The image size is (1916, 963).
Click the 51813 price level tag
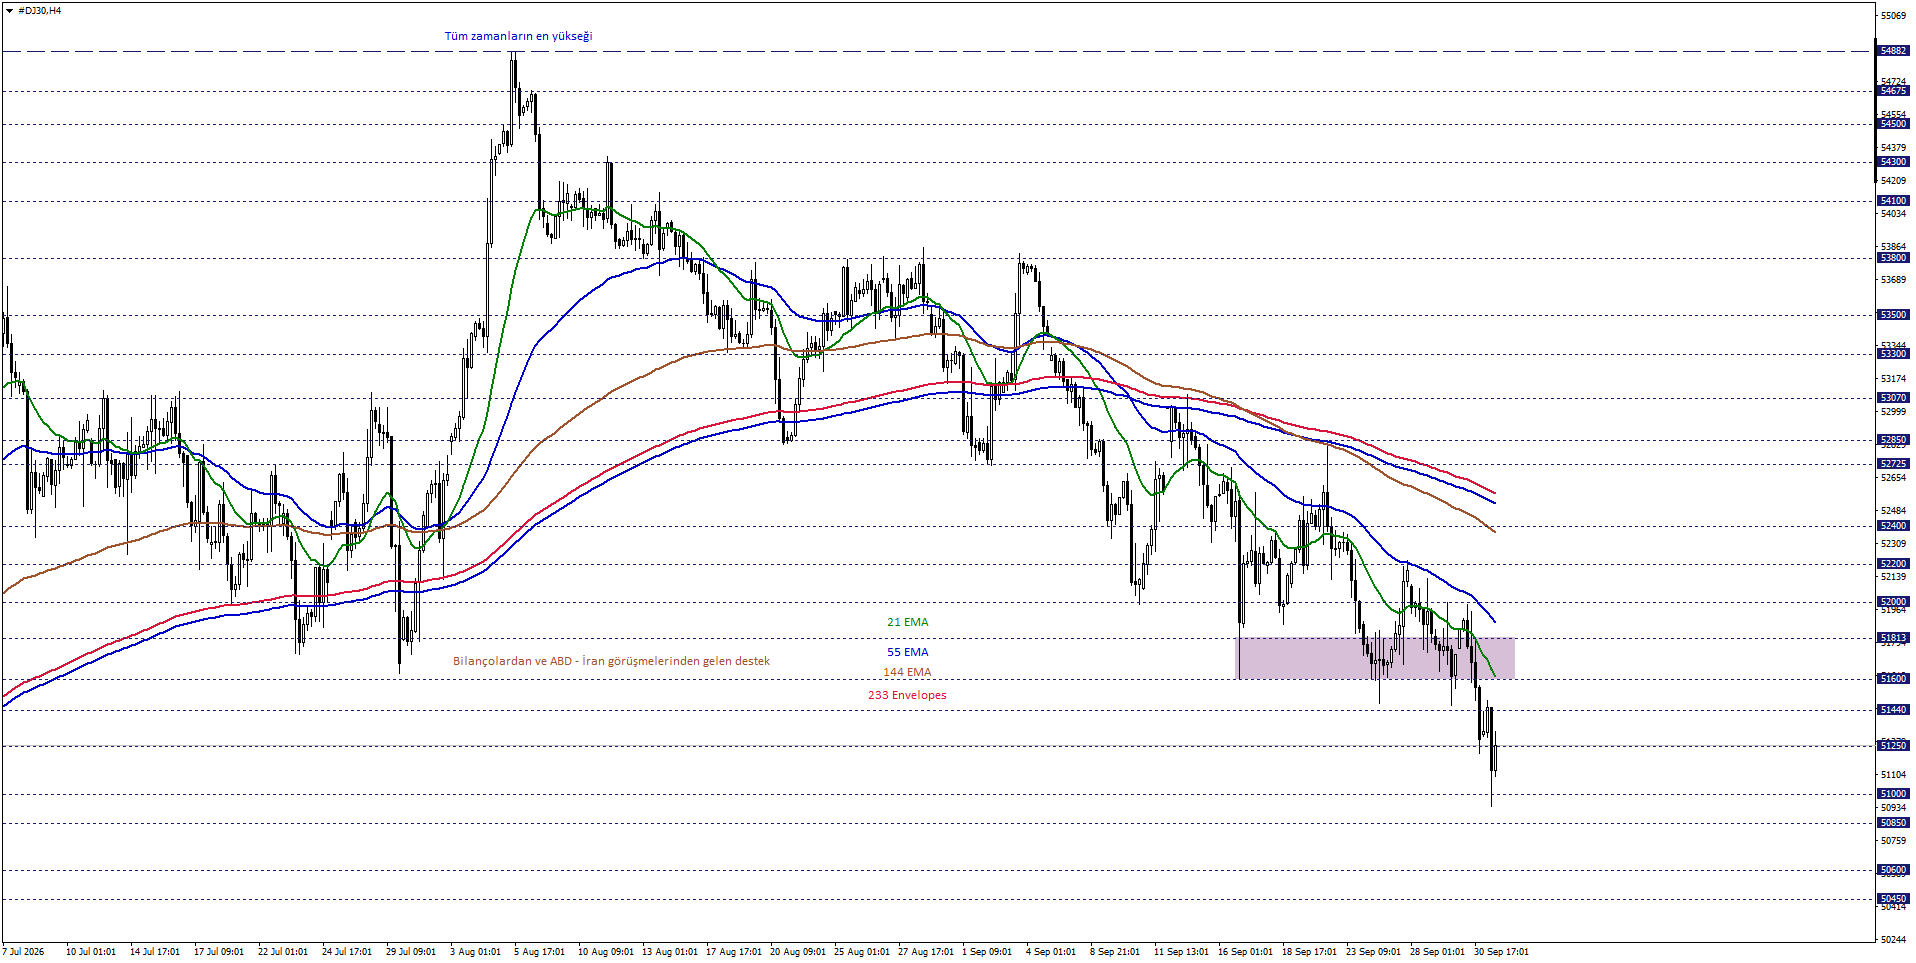1893,638
